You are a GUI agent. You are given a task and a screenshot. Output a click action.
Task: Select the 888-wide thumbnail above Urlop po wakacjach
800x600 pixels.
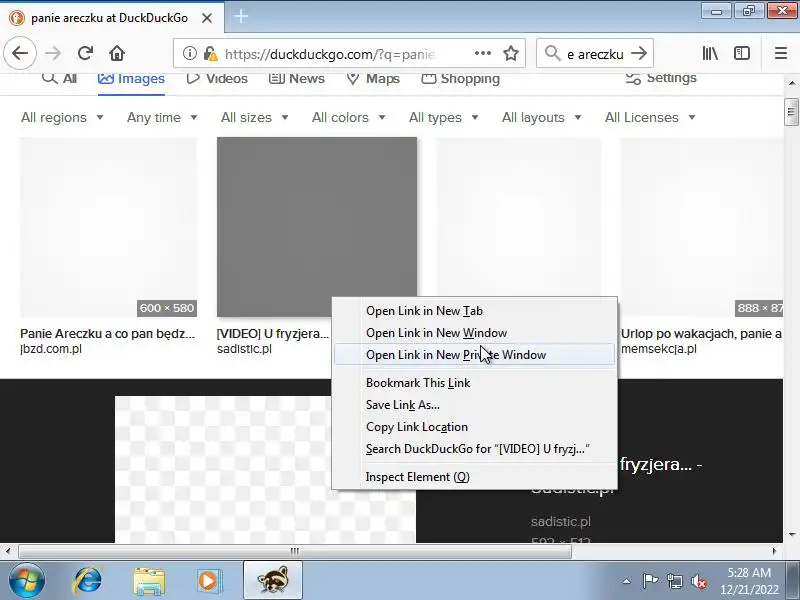(702, 227)
